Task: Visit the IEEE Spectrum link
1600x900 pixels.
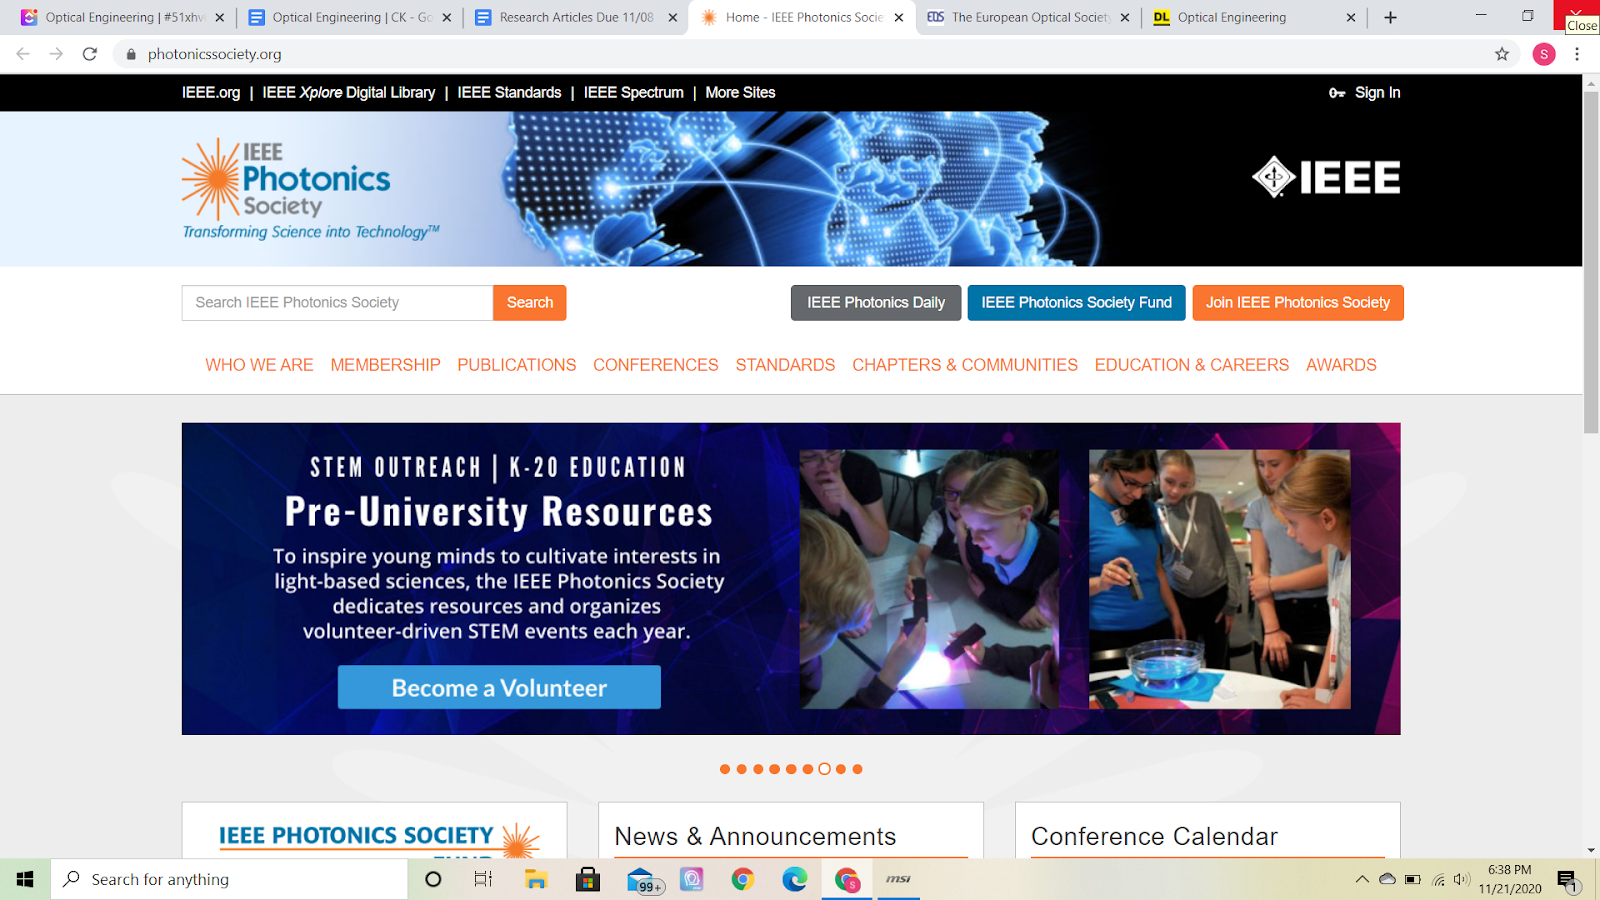Action: [634, 92]
